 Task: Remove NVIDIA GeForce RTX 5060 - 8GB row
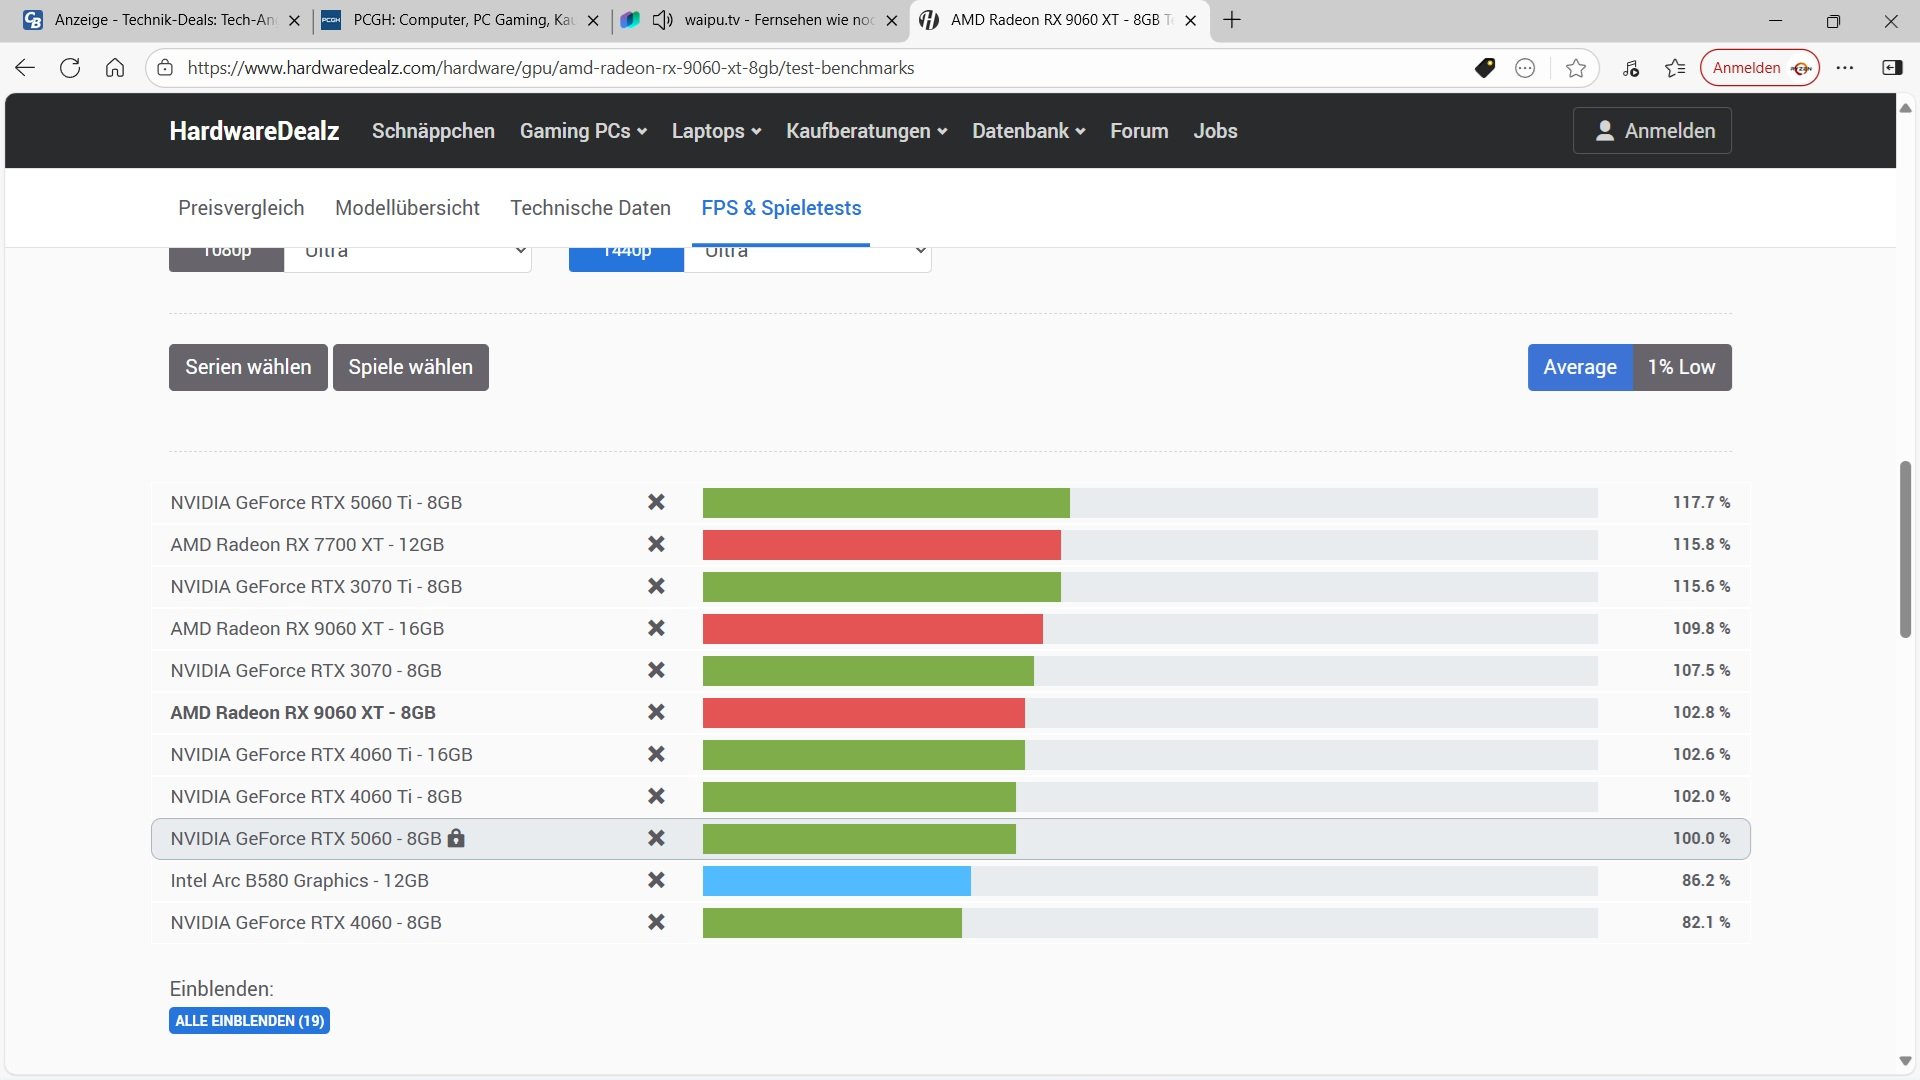[656, 838]
